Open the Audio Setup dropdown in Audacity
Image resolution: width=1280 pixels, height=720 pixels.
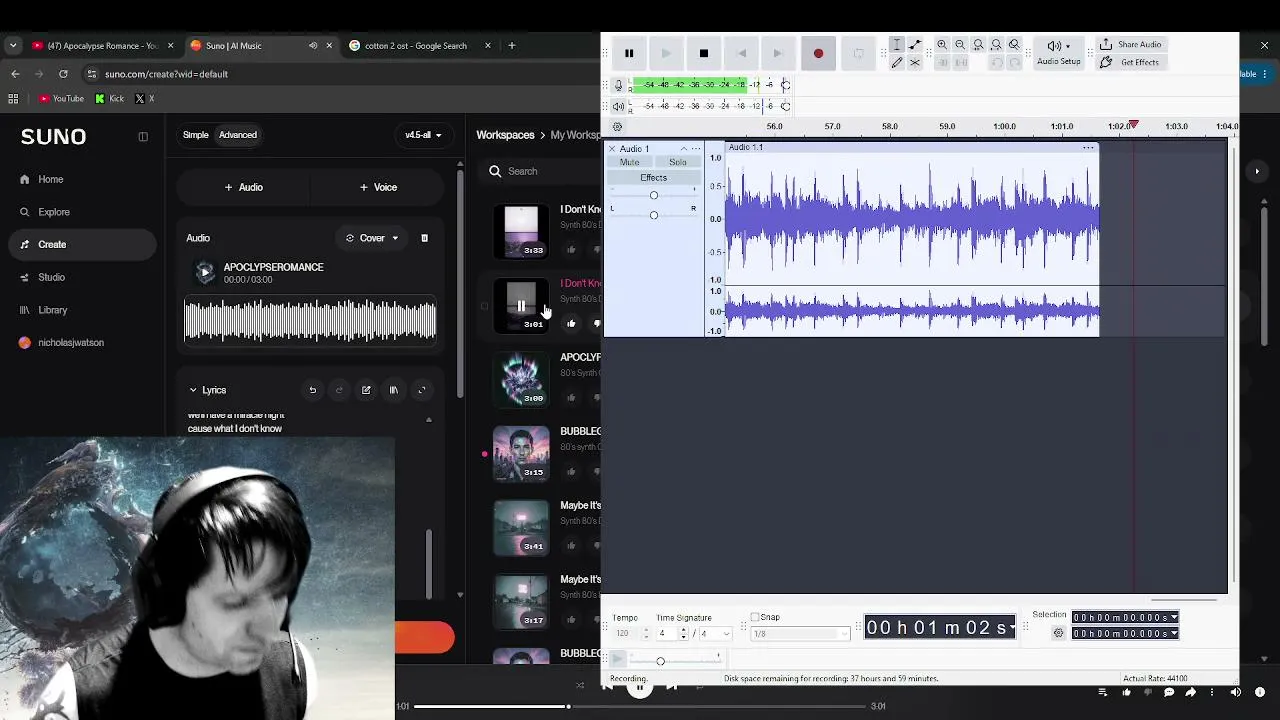[x=1058, y=52]
